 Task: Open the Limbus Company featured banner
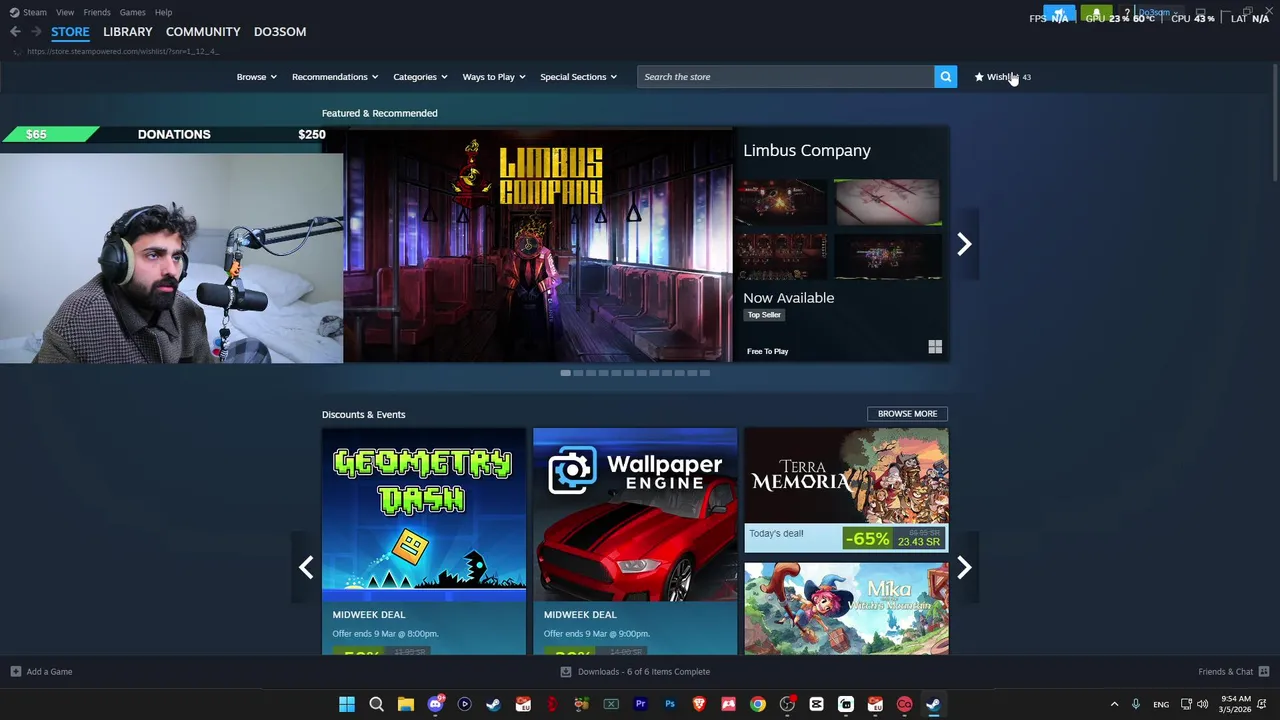[x=538, y=245]
